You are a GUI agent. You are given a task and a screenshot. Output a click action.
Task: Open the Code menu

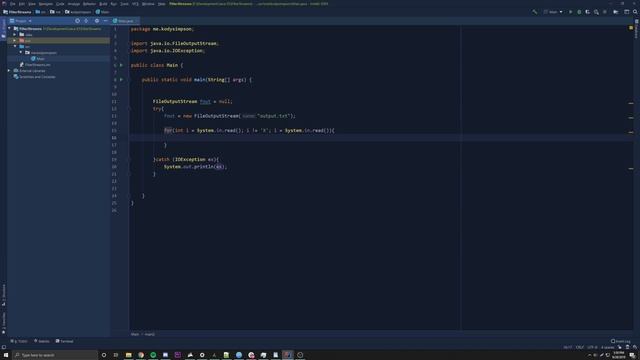tap(60, 4)
